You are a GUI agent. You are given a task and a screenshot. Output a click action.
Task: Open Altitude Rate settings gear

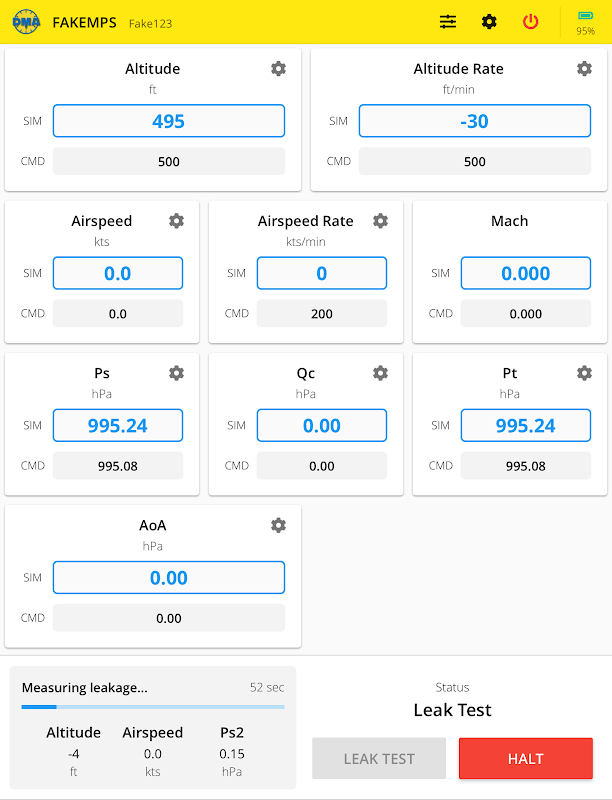click(585, 68)
